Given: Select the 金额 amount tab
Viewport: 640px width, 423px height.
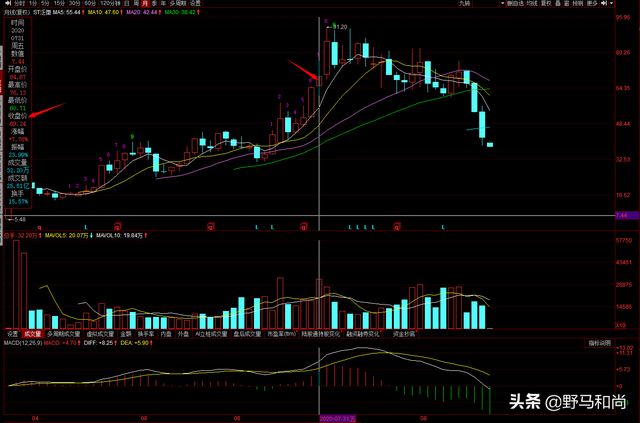Looking at the screenshot, I should tap(126, 334).
